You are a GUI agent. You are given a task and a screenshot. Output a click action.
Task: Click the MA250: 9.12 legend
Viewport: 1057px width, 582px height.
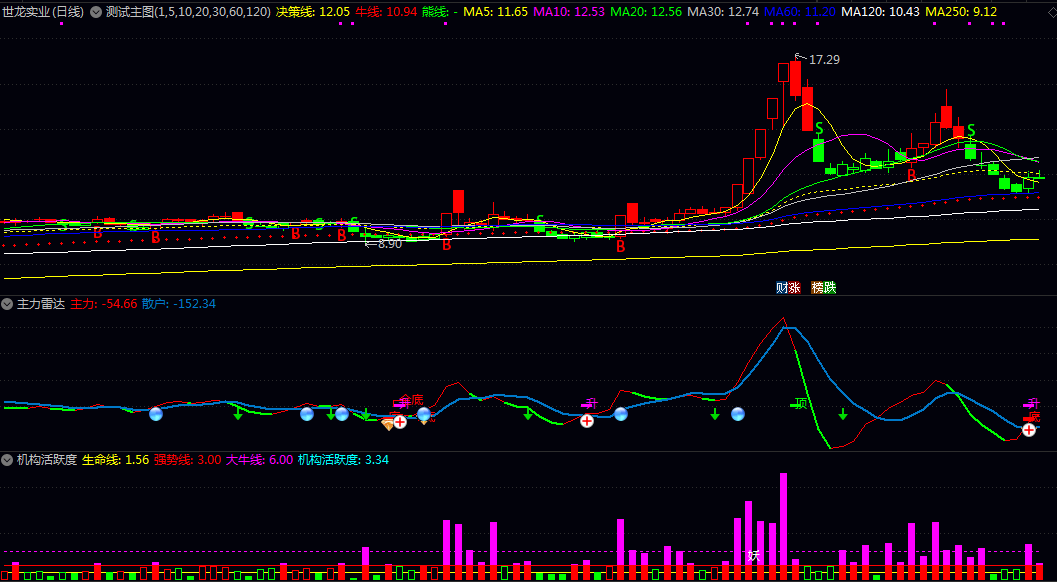click(x=961, y=11)
